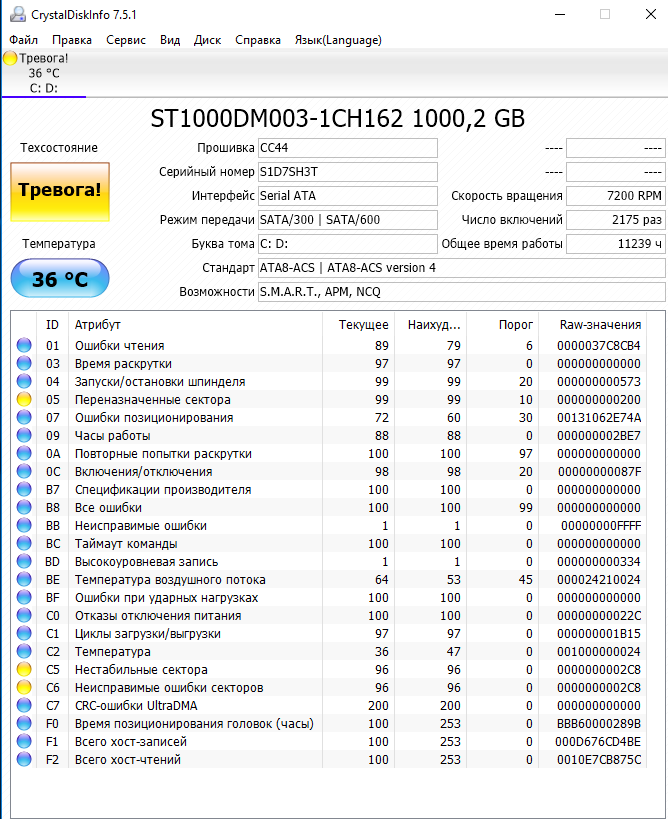Click yellow orb for Неисправимые ошибки секторов
Image resolution: width=668 pixels, height=819 pixels.
pos(24,687)
